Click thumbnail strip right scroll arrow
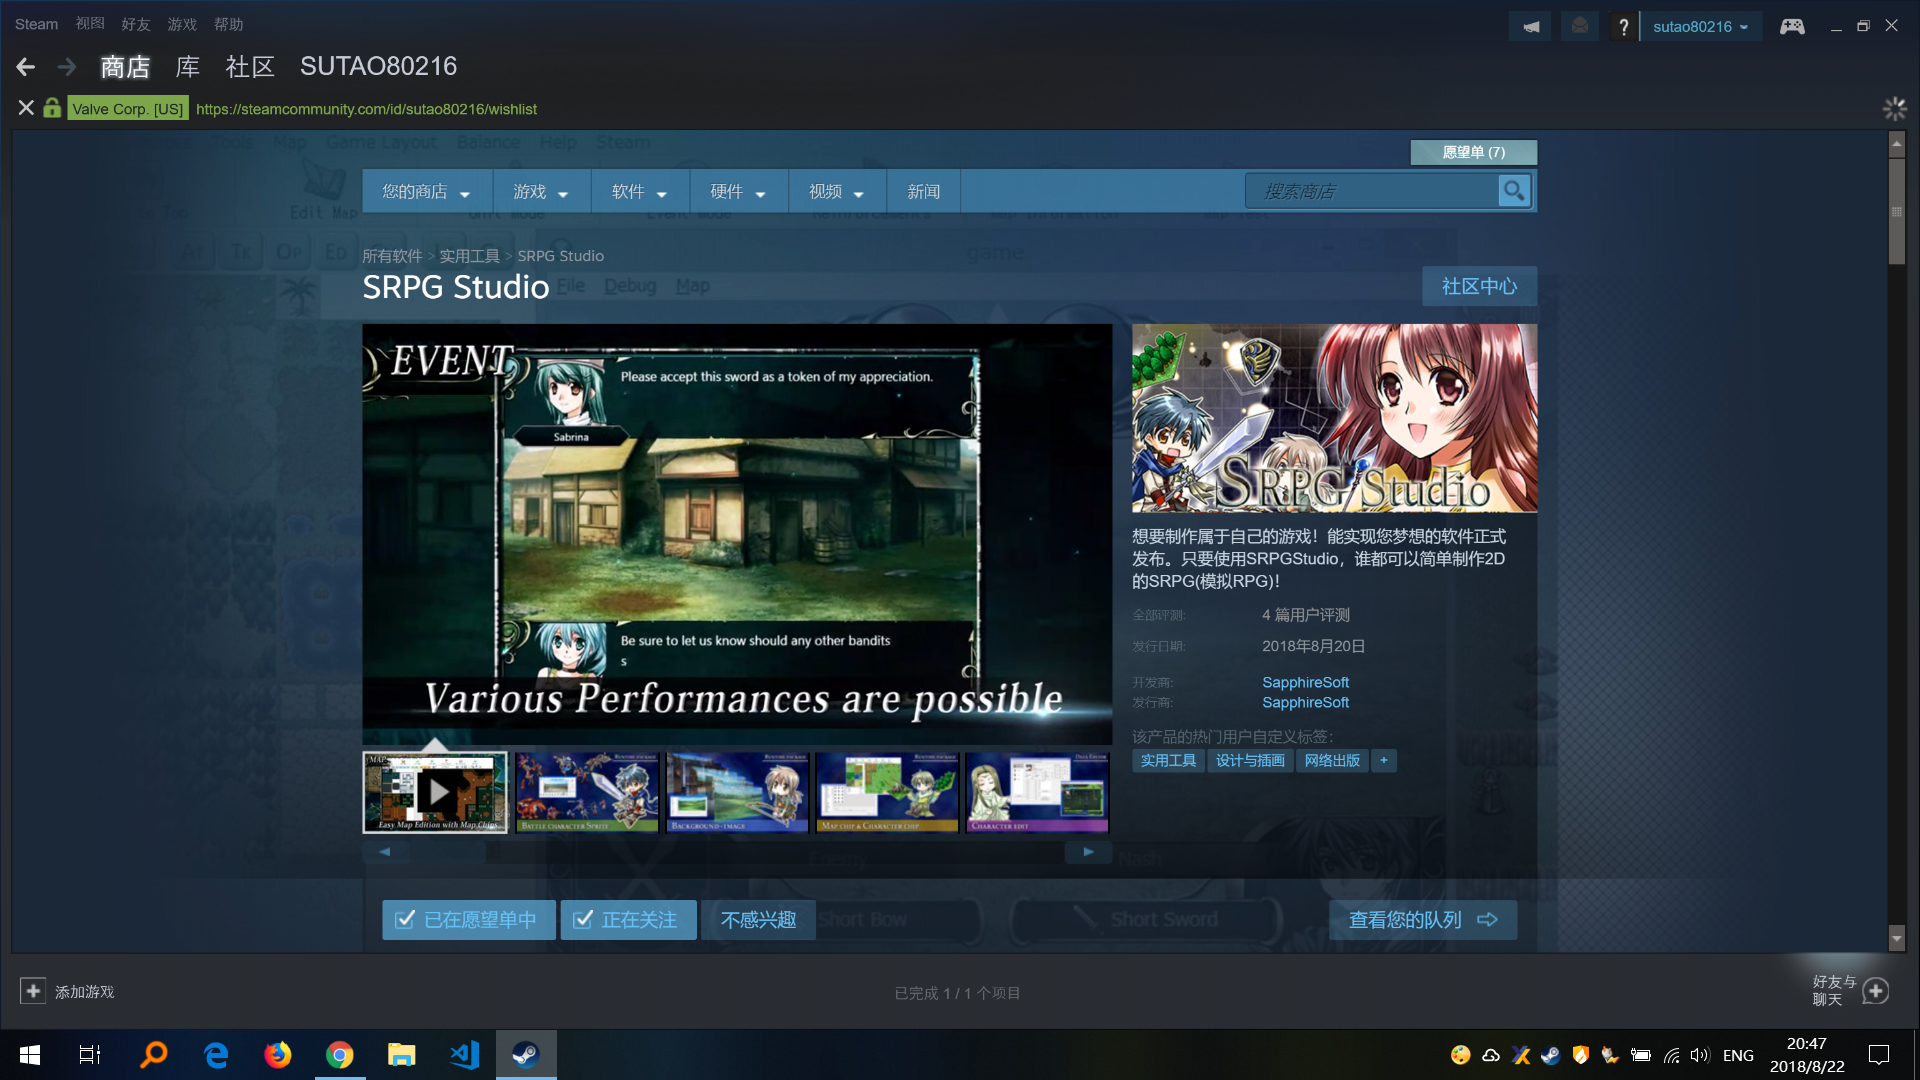The height and width of the screenshot is (1080, 1920). [1088, 852]
